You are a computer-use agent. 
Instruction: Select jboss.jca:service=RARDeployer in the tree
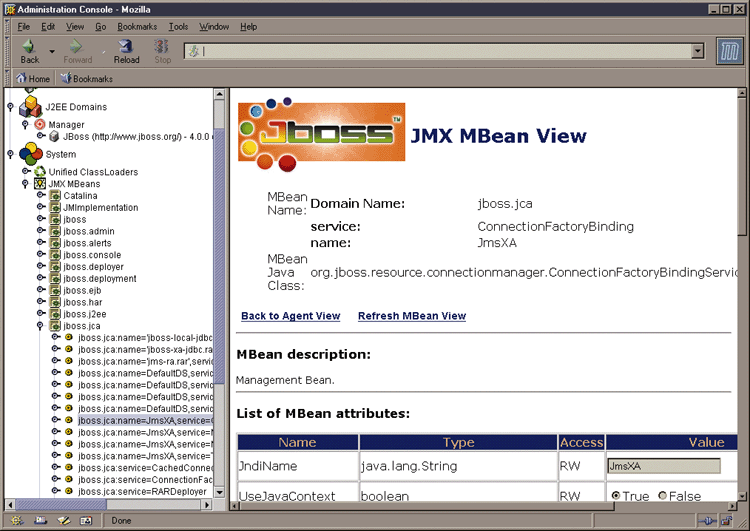(x=142, y=491)
